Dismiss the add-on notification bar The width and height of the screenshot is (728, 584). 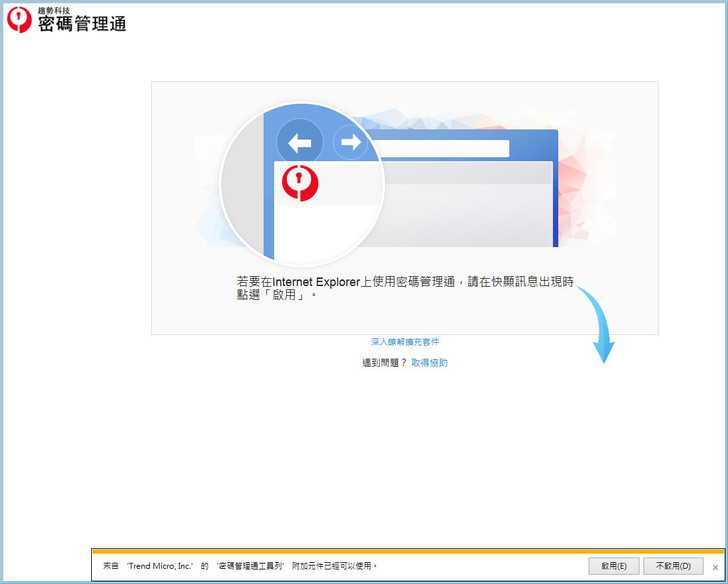coord(715,567)
